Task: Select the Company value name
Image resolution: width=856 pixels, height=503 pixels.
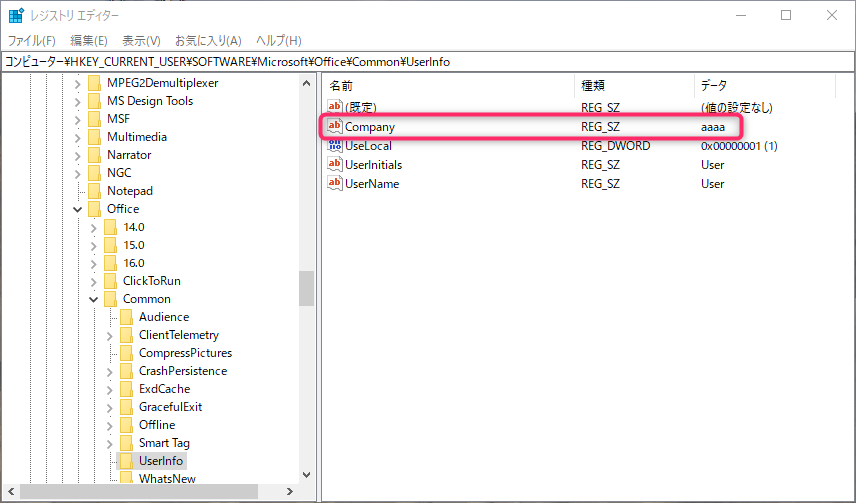Action: point(370,127)
